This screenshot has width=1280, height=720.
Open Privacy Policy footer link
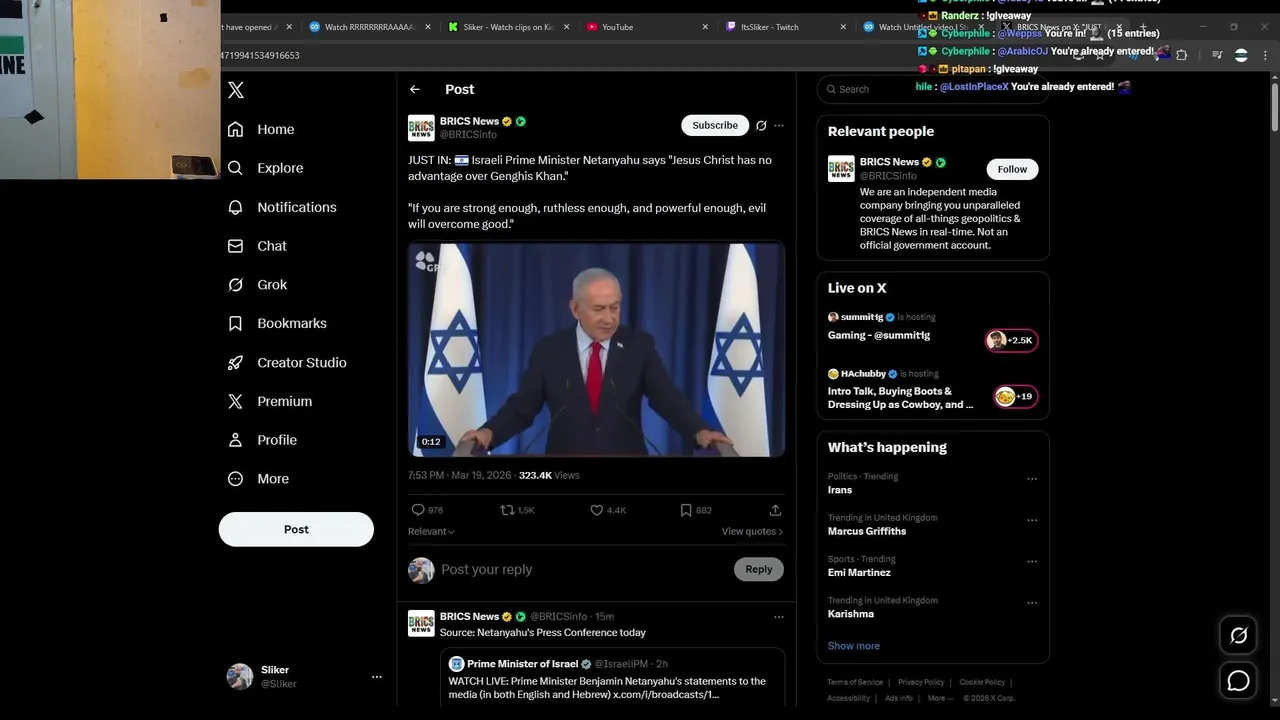[921, 682]
